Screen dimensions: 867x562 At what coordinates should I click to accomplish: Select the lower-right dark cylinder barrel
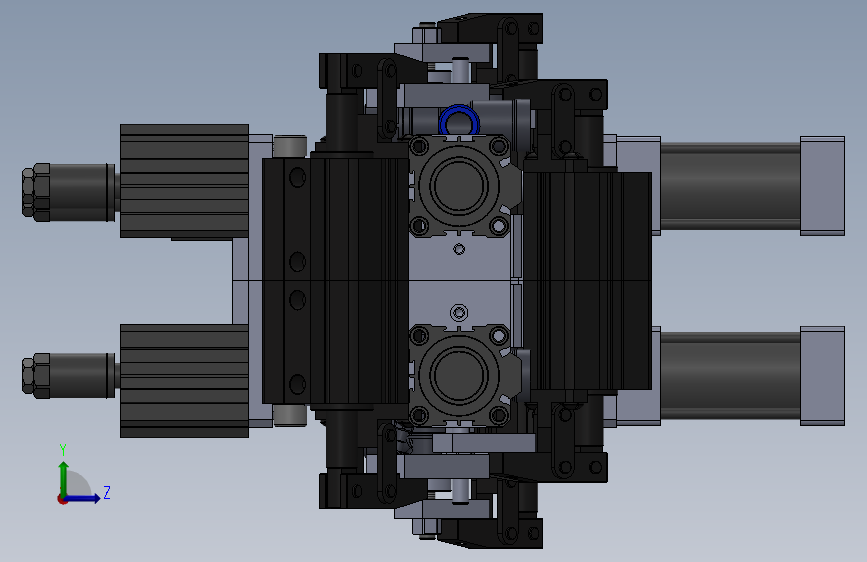click(730, 376)
